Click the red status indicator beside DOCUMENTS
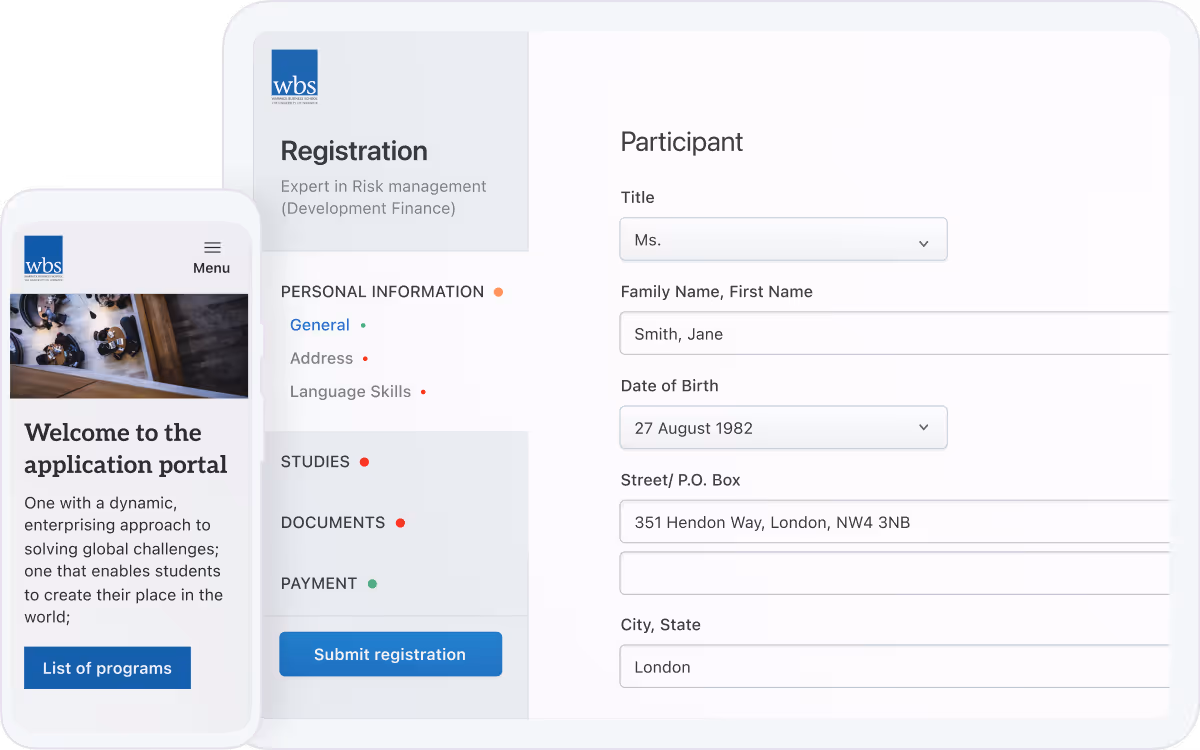The height and width of the screenshot is (750, 1200). [x=400, y=522]
